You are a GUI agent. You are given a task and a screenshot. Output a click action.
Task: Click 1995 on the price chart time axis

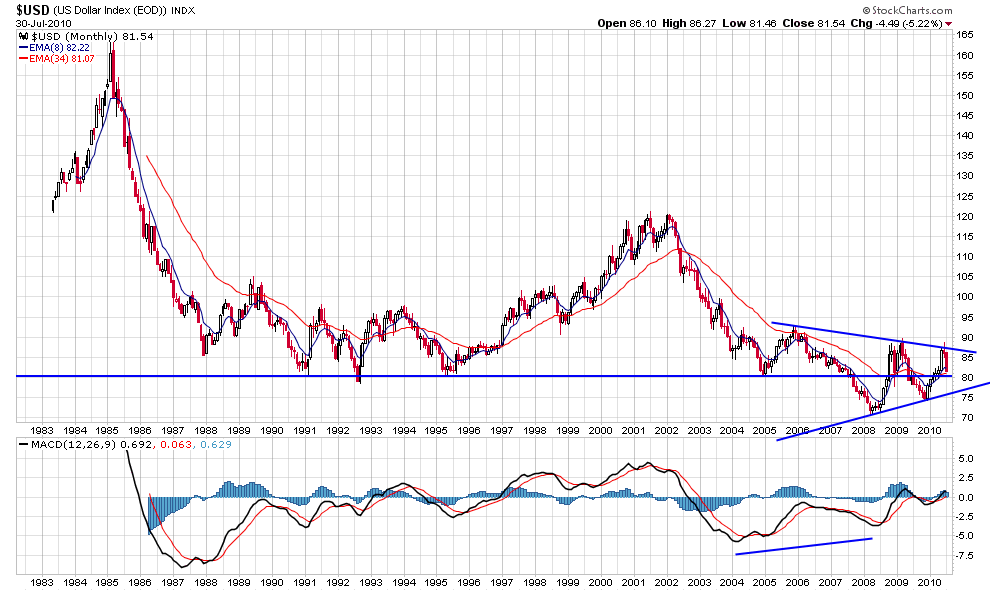436,431
